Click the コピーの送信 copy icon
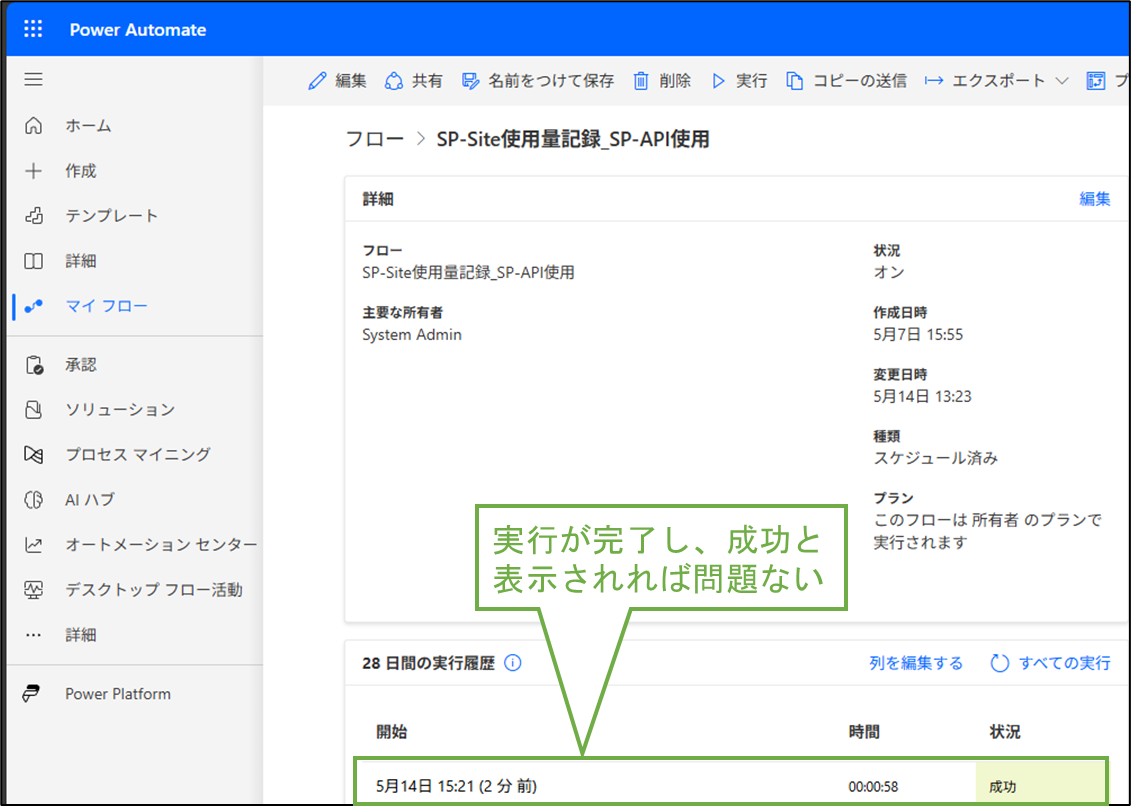The width and height of the screenshot is (1131, 806). click(x=794, y=81)
